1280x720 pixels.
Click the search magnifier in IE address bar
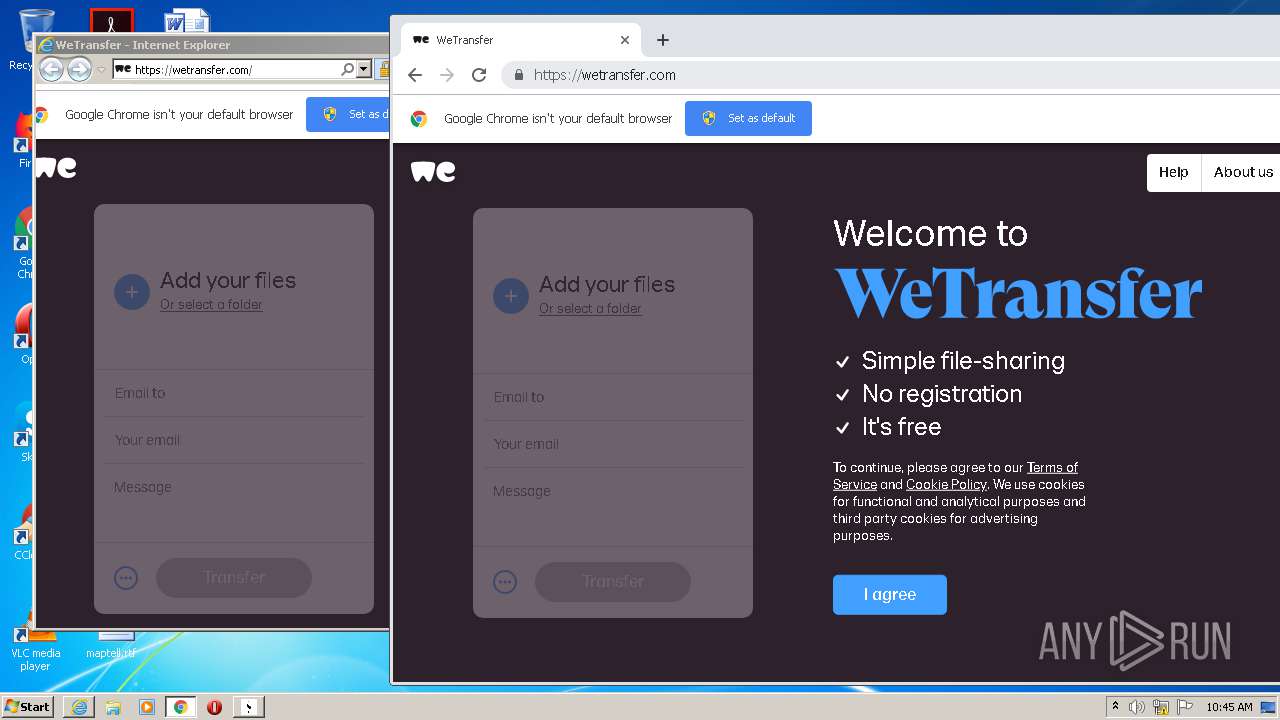[348, 70]
